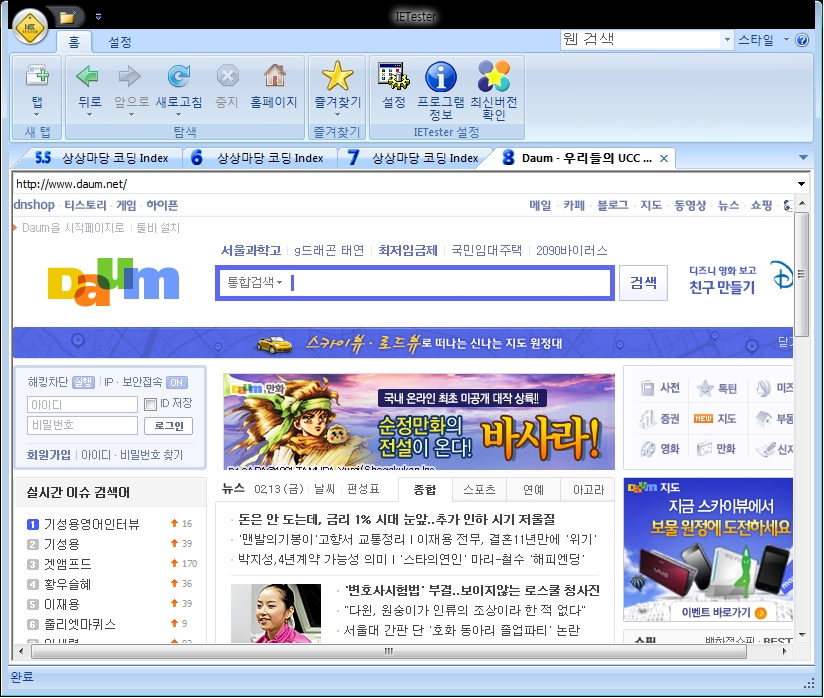Open the 티스토리 link
This screenshot has height=698, width=824.
86,205
